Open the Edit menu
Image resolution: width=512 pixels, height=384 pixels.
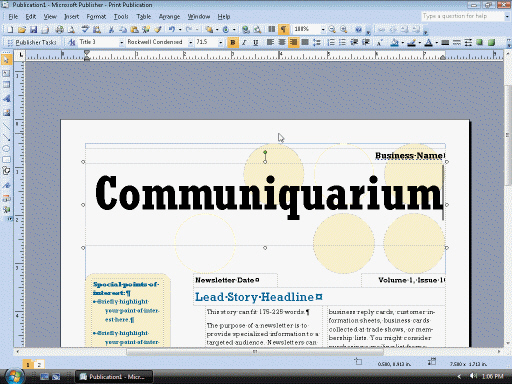point(31,16)
